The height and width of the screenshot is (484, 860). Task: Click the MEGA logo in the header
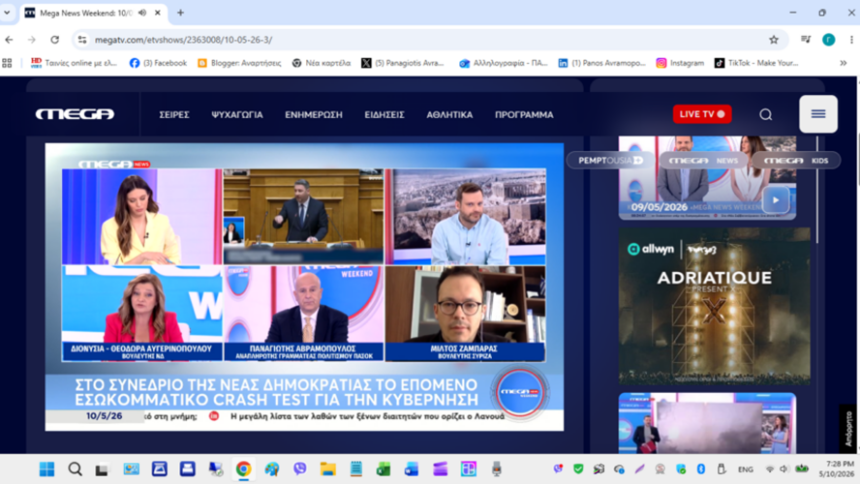[x=75, y=114]
